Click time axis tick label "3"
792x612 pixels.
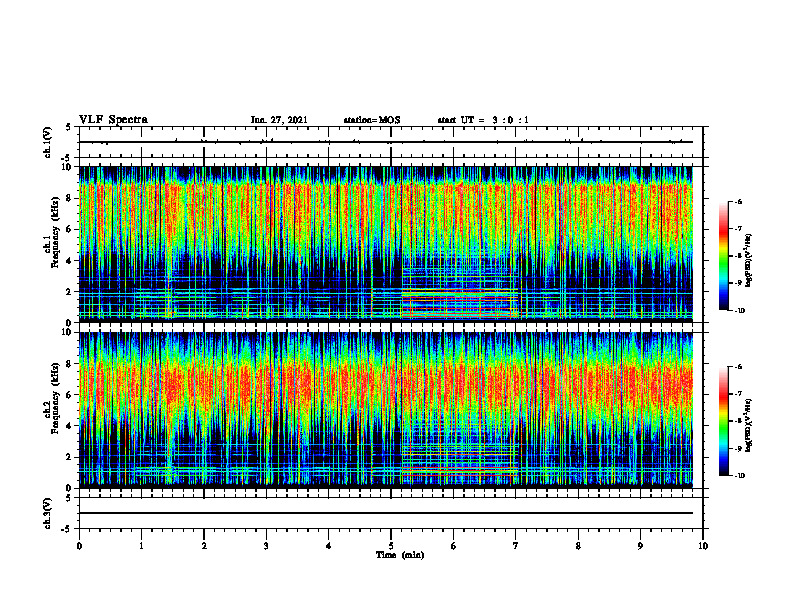click(266, 546)
